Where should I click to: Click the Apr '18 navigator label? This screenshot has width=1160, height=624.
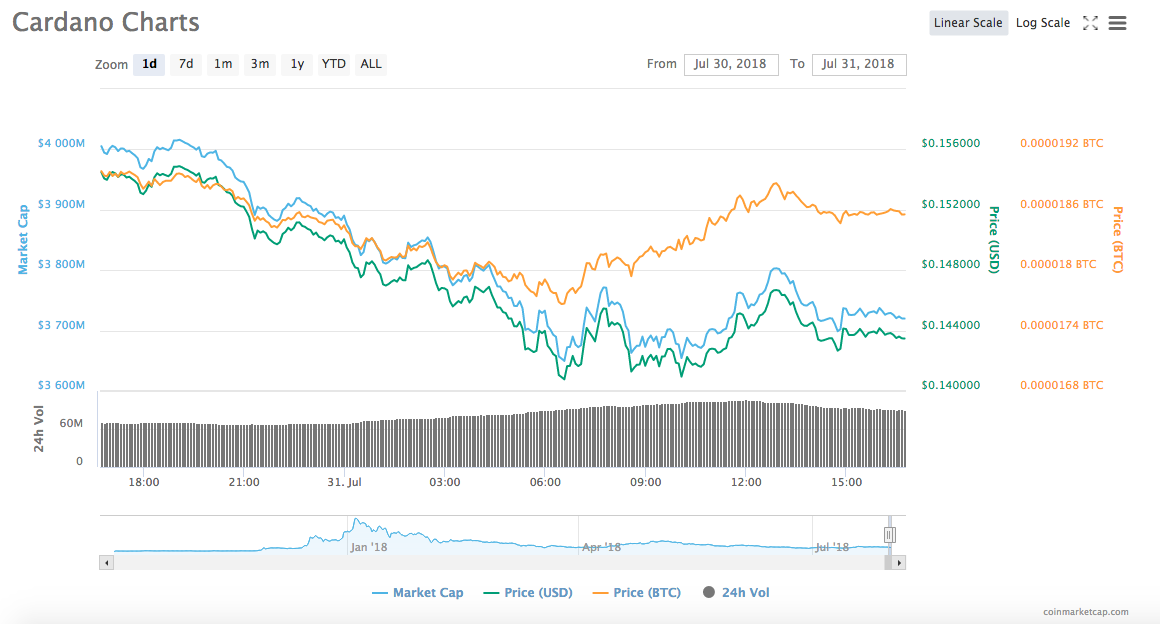tap(601, 547)
